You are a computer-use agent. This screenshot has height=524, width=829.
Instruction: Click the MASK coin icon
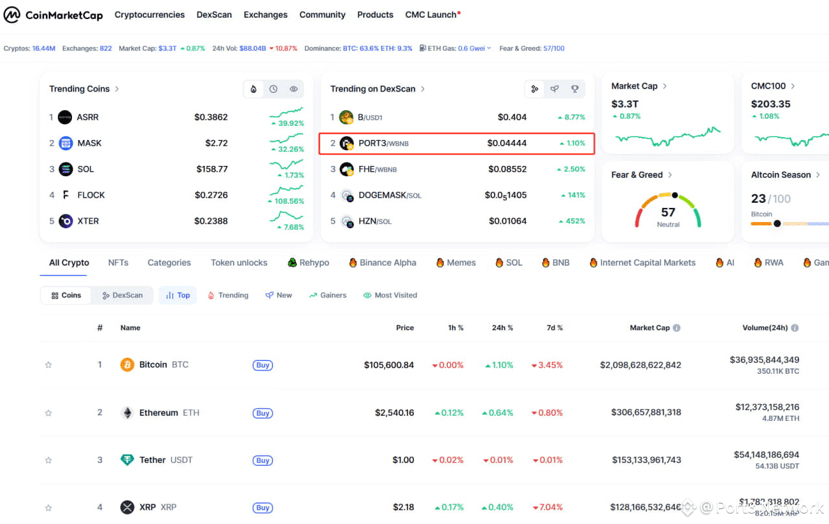pos(66,143)
